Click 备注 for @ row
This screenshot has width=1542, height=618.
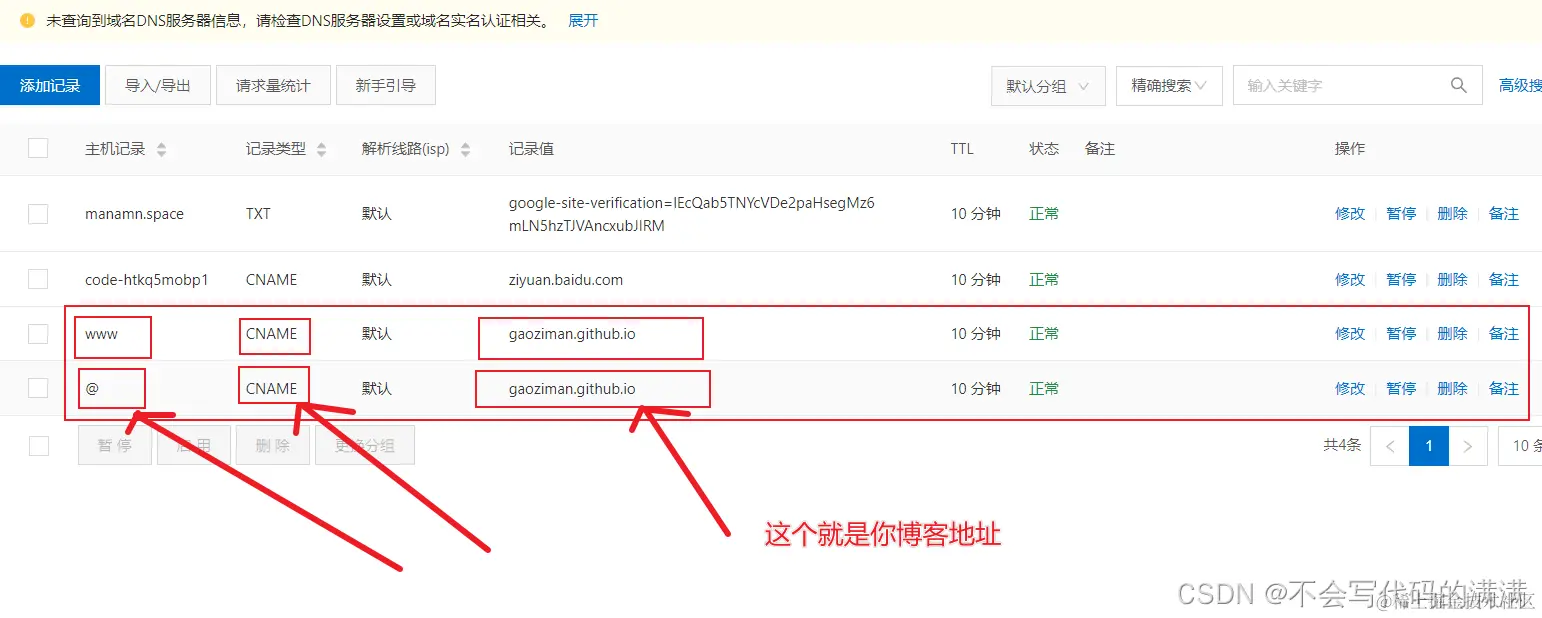click(1504, 389)
